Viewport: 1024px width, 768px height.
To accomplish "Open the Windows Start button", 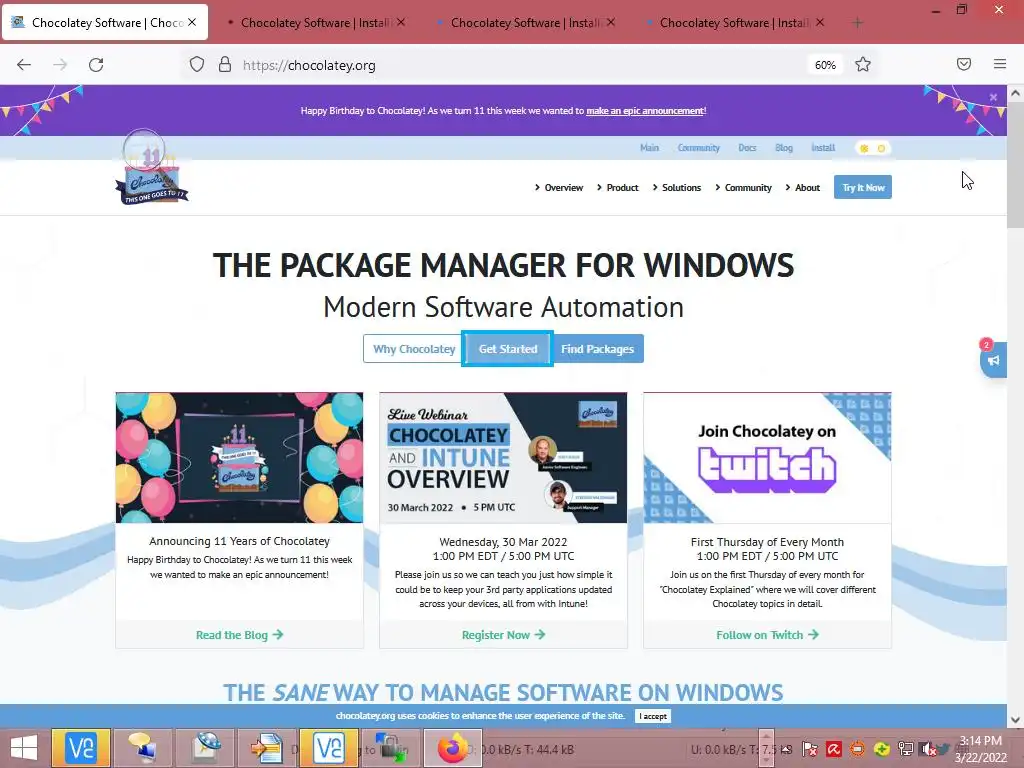I will 24,748.
